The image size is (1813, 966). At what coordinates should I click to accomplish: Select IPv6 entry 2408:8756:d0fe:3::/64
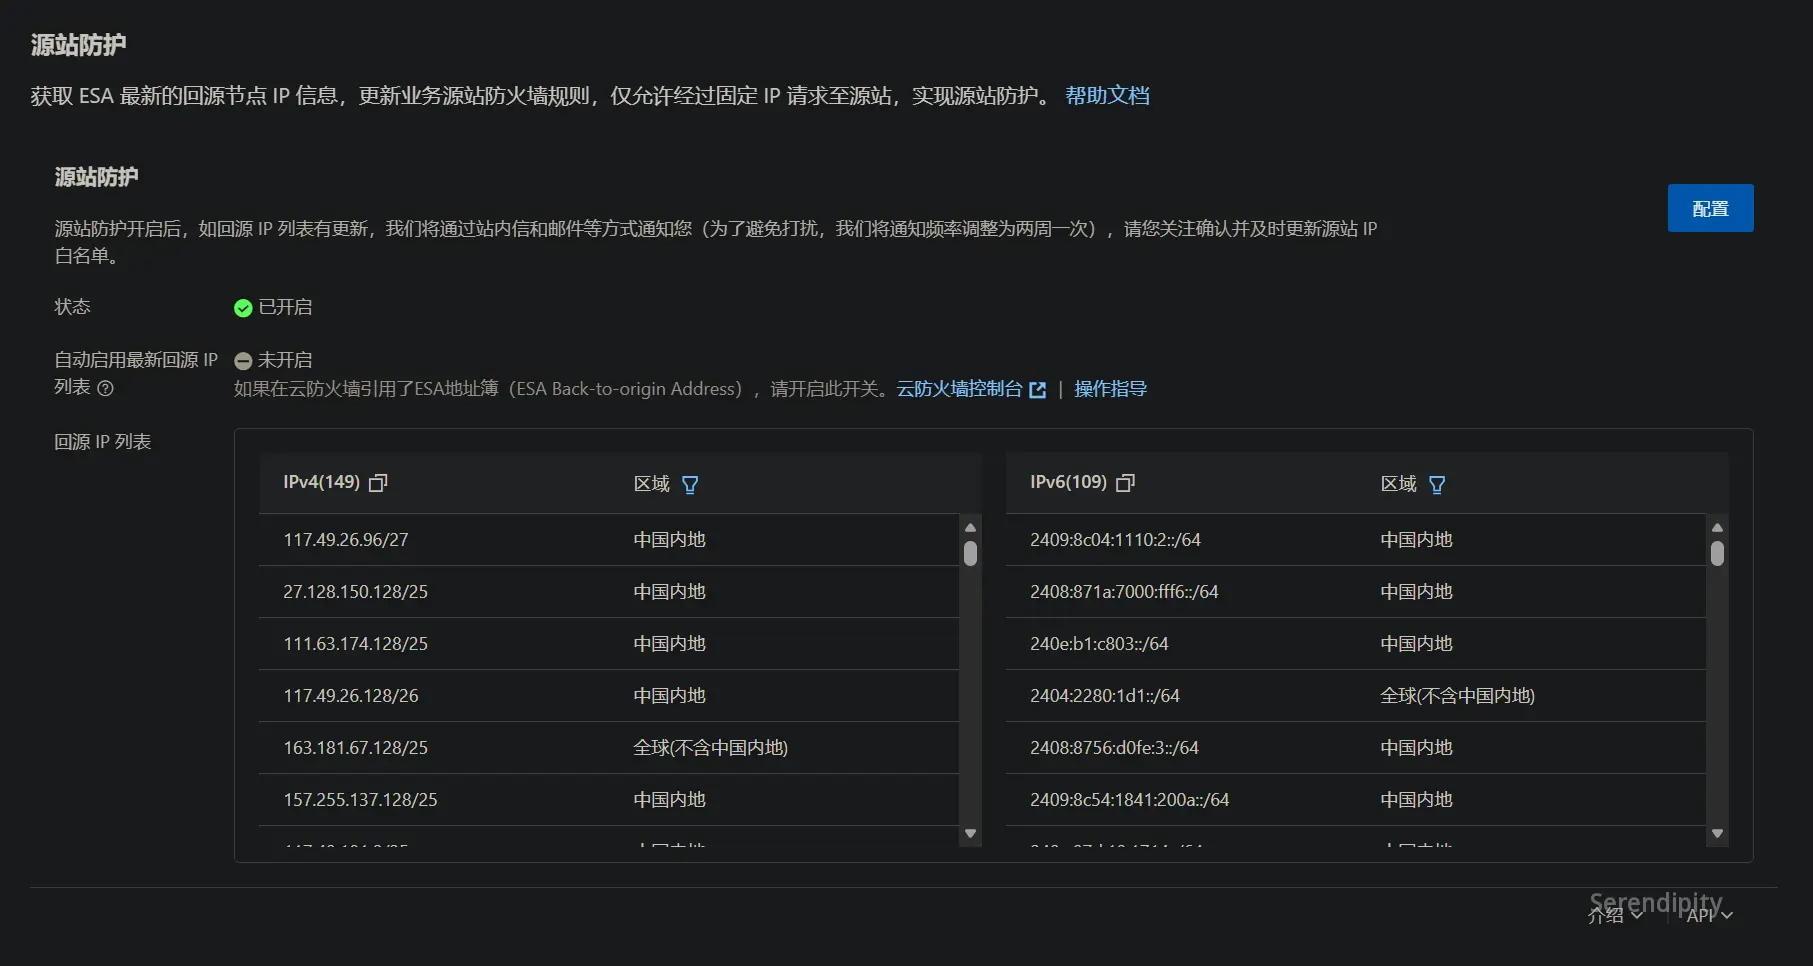[1114, 748]
